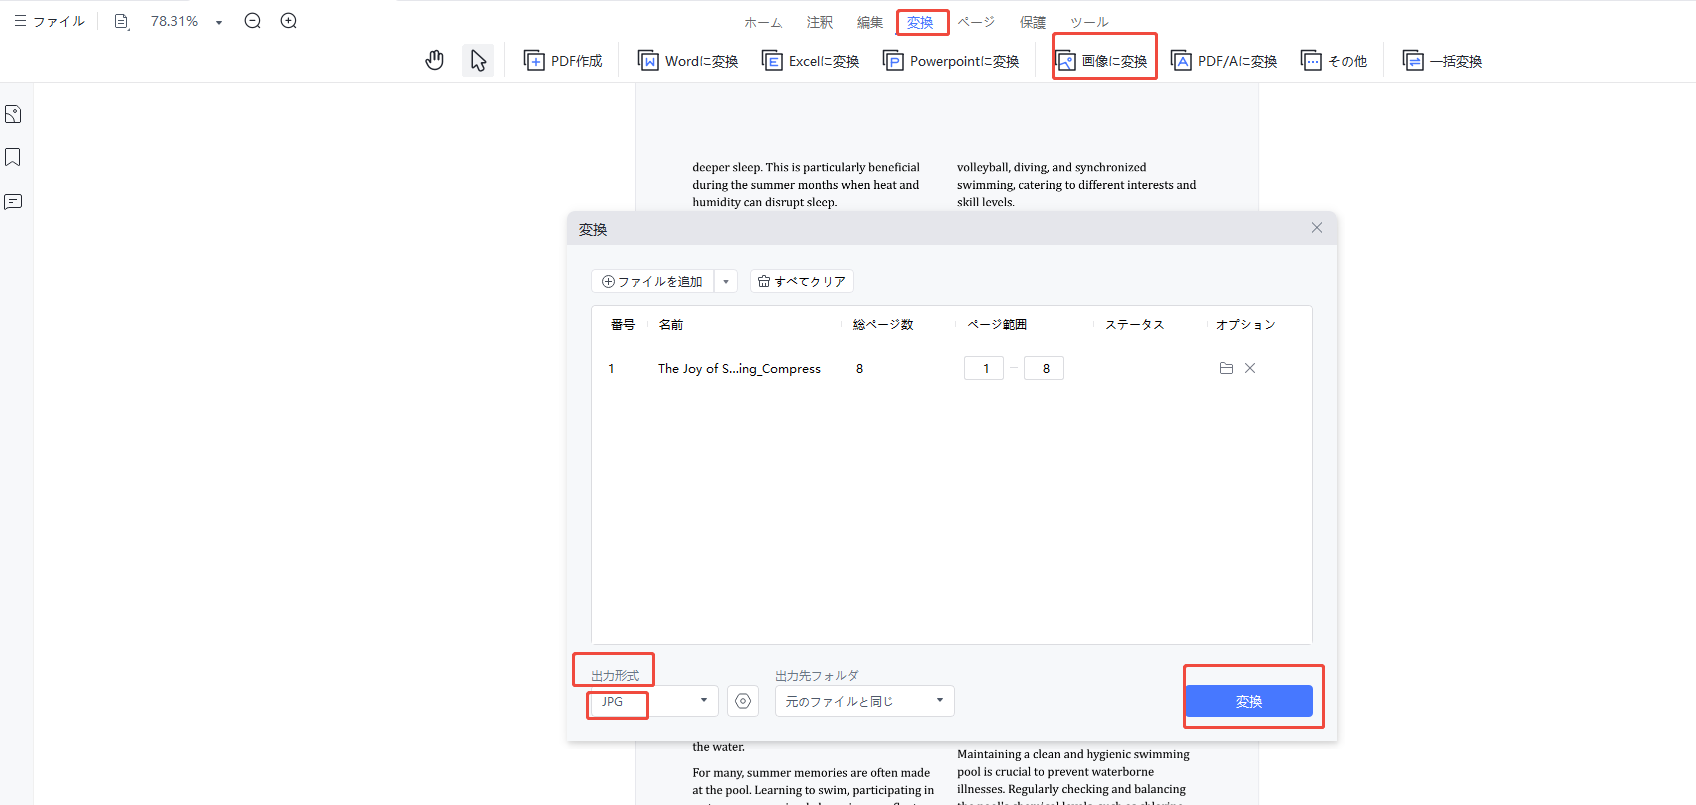Open the page thumbnails sidebar panel

13,114
